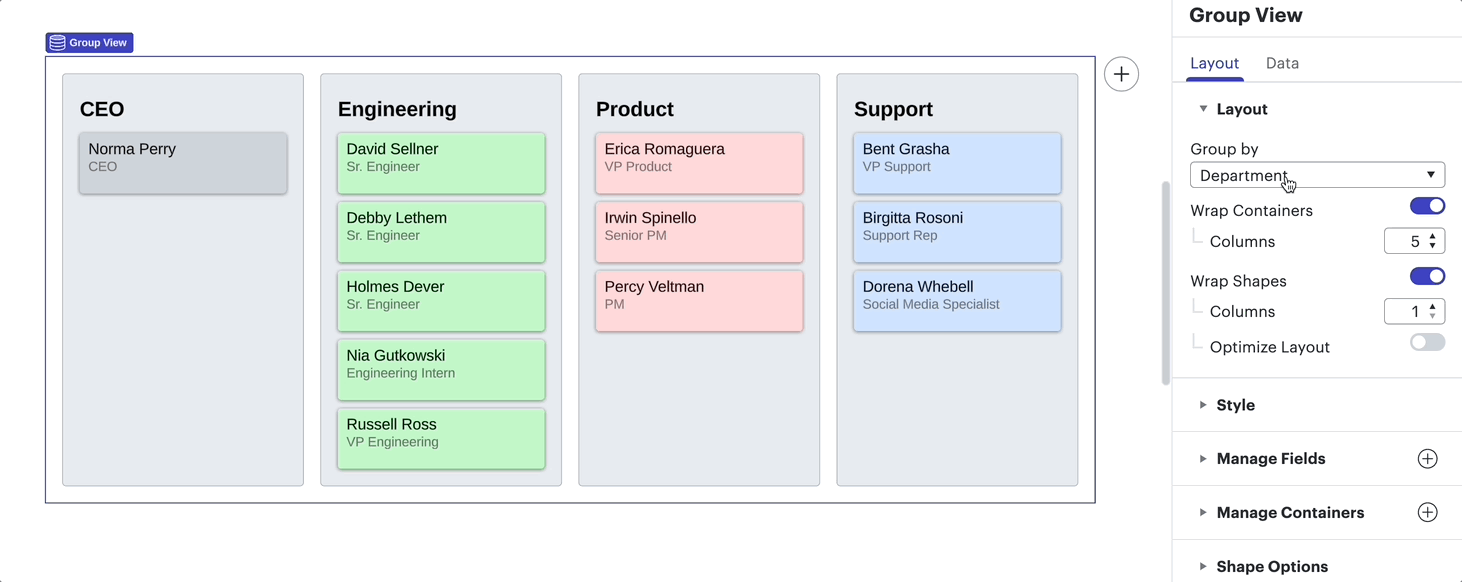This screenshot has width=1462, height=582.
Task: Add a container using the Manage Containers plus icon
Action: 1427,512
